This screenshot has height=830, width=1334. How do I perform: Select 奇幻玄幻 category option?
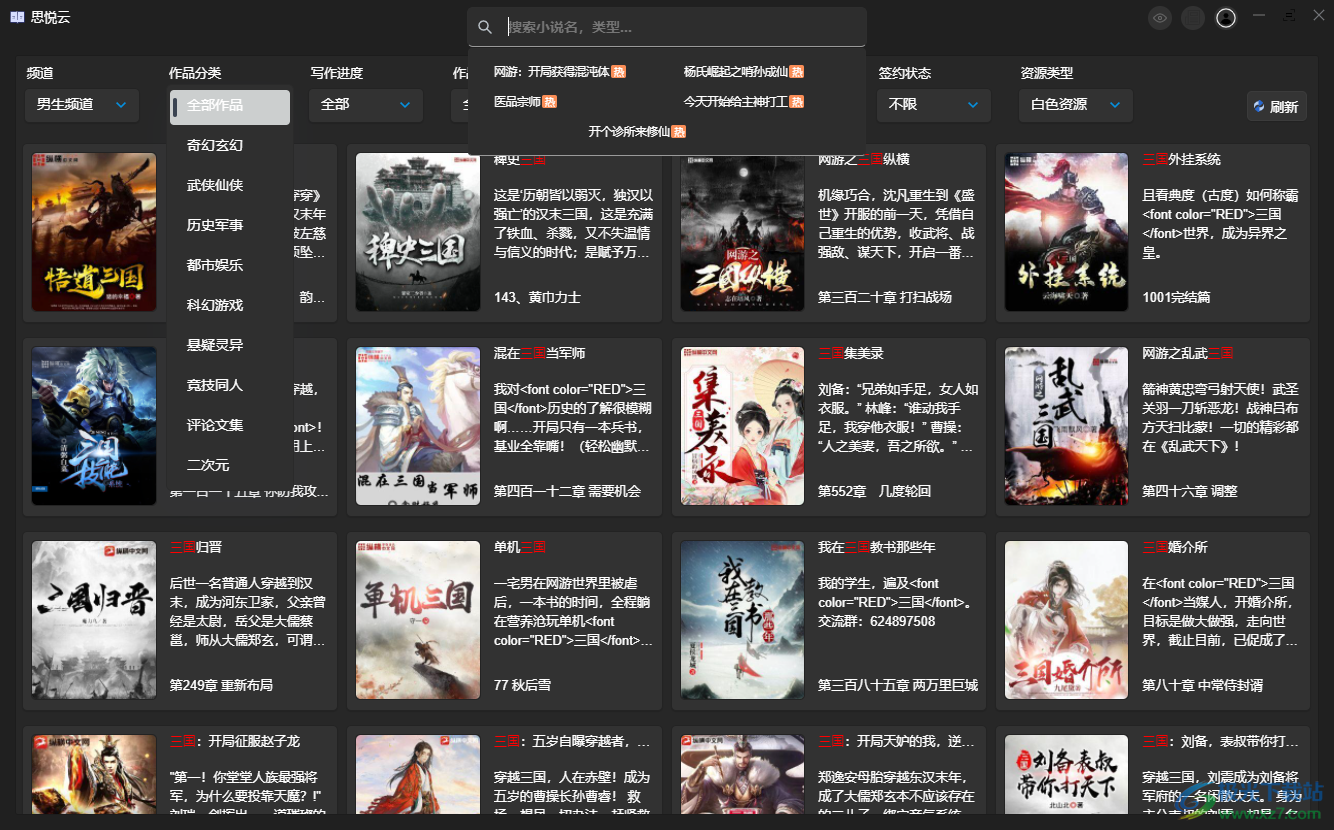pos(230,145)
